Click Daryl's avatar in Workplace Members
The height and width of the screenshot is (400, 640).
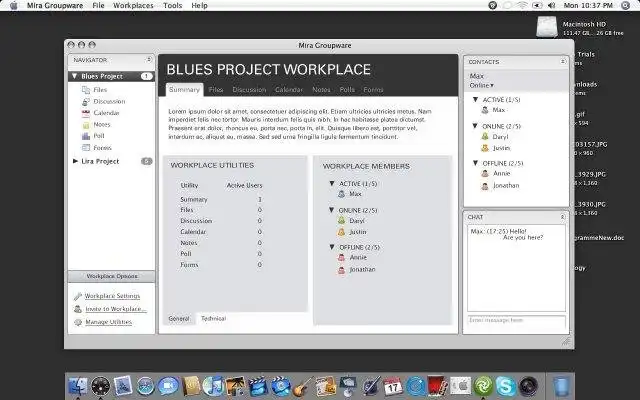(342, 221)
